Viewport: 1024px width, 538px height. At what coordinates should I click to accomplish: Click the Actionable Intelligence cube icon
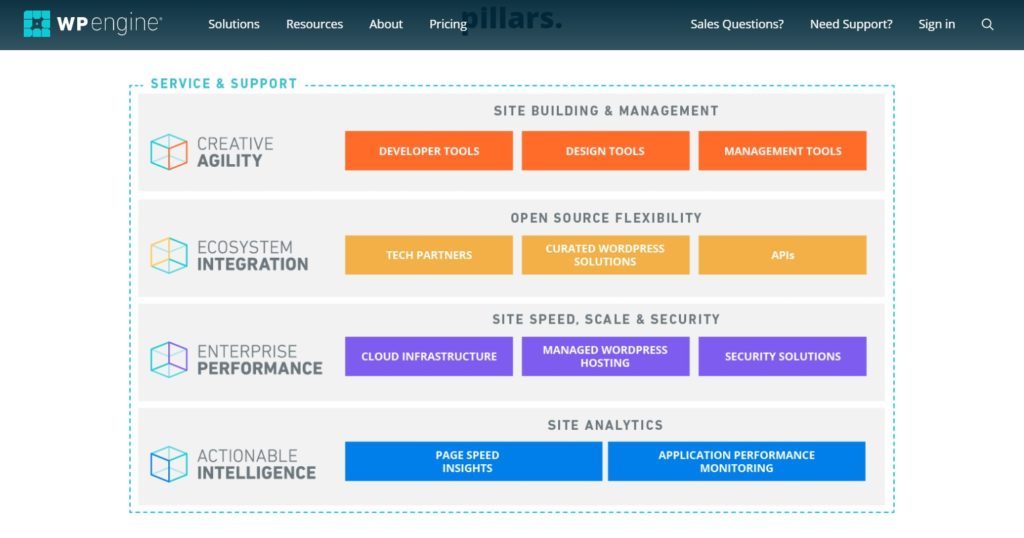tap(169, 464)
